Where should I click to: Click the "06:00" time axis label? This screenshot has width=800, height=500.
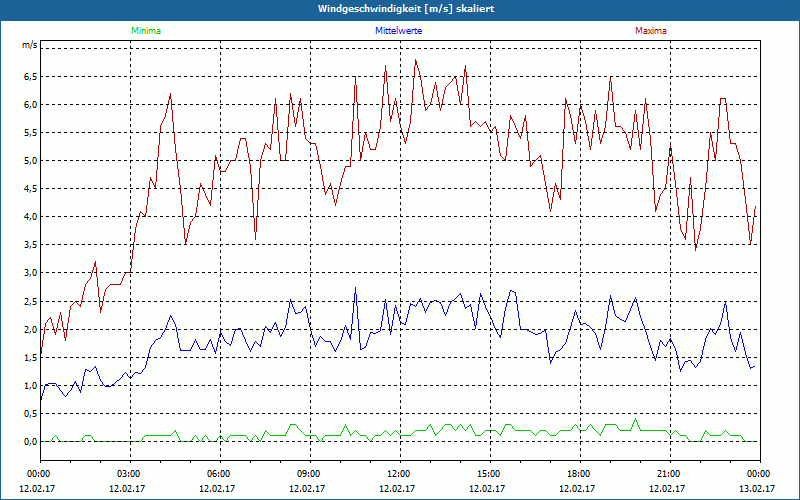coord(217,474)
